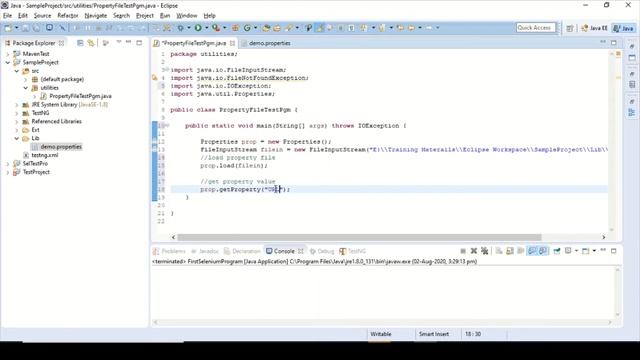Expand the MavenTest project
This screenshot has width=640, height=360.
[x=8, y=54]
